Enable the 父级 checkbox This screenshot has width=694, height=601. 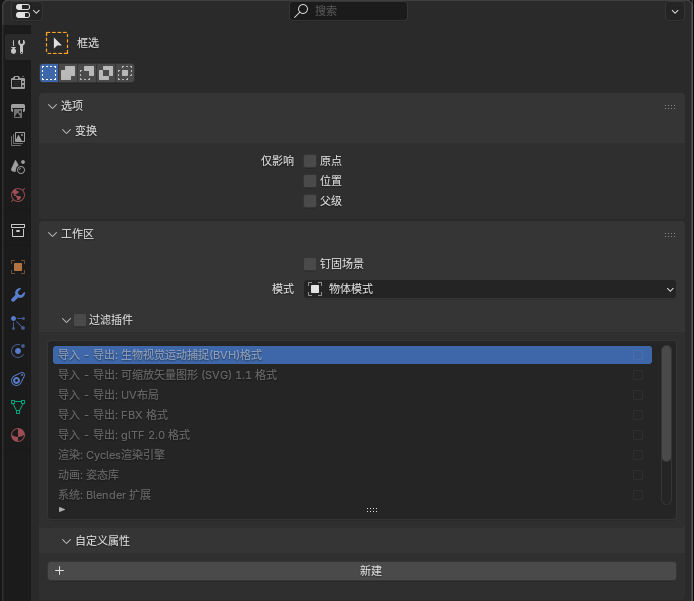tap(310, 201)
